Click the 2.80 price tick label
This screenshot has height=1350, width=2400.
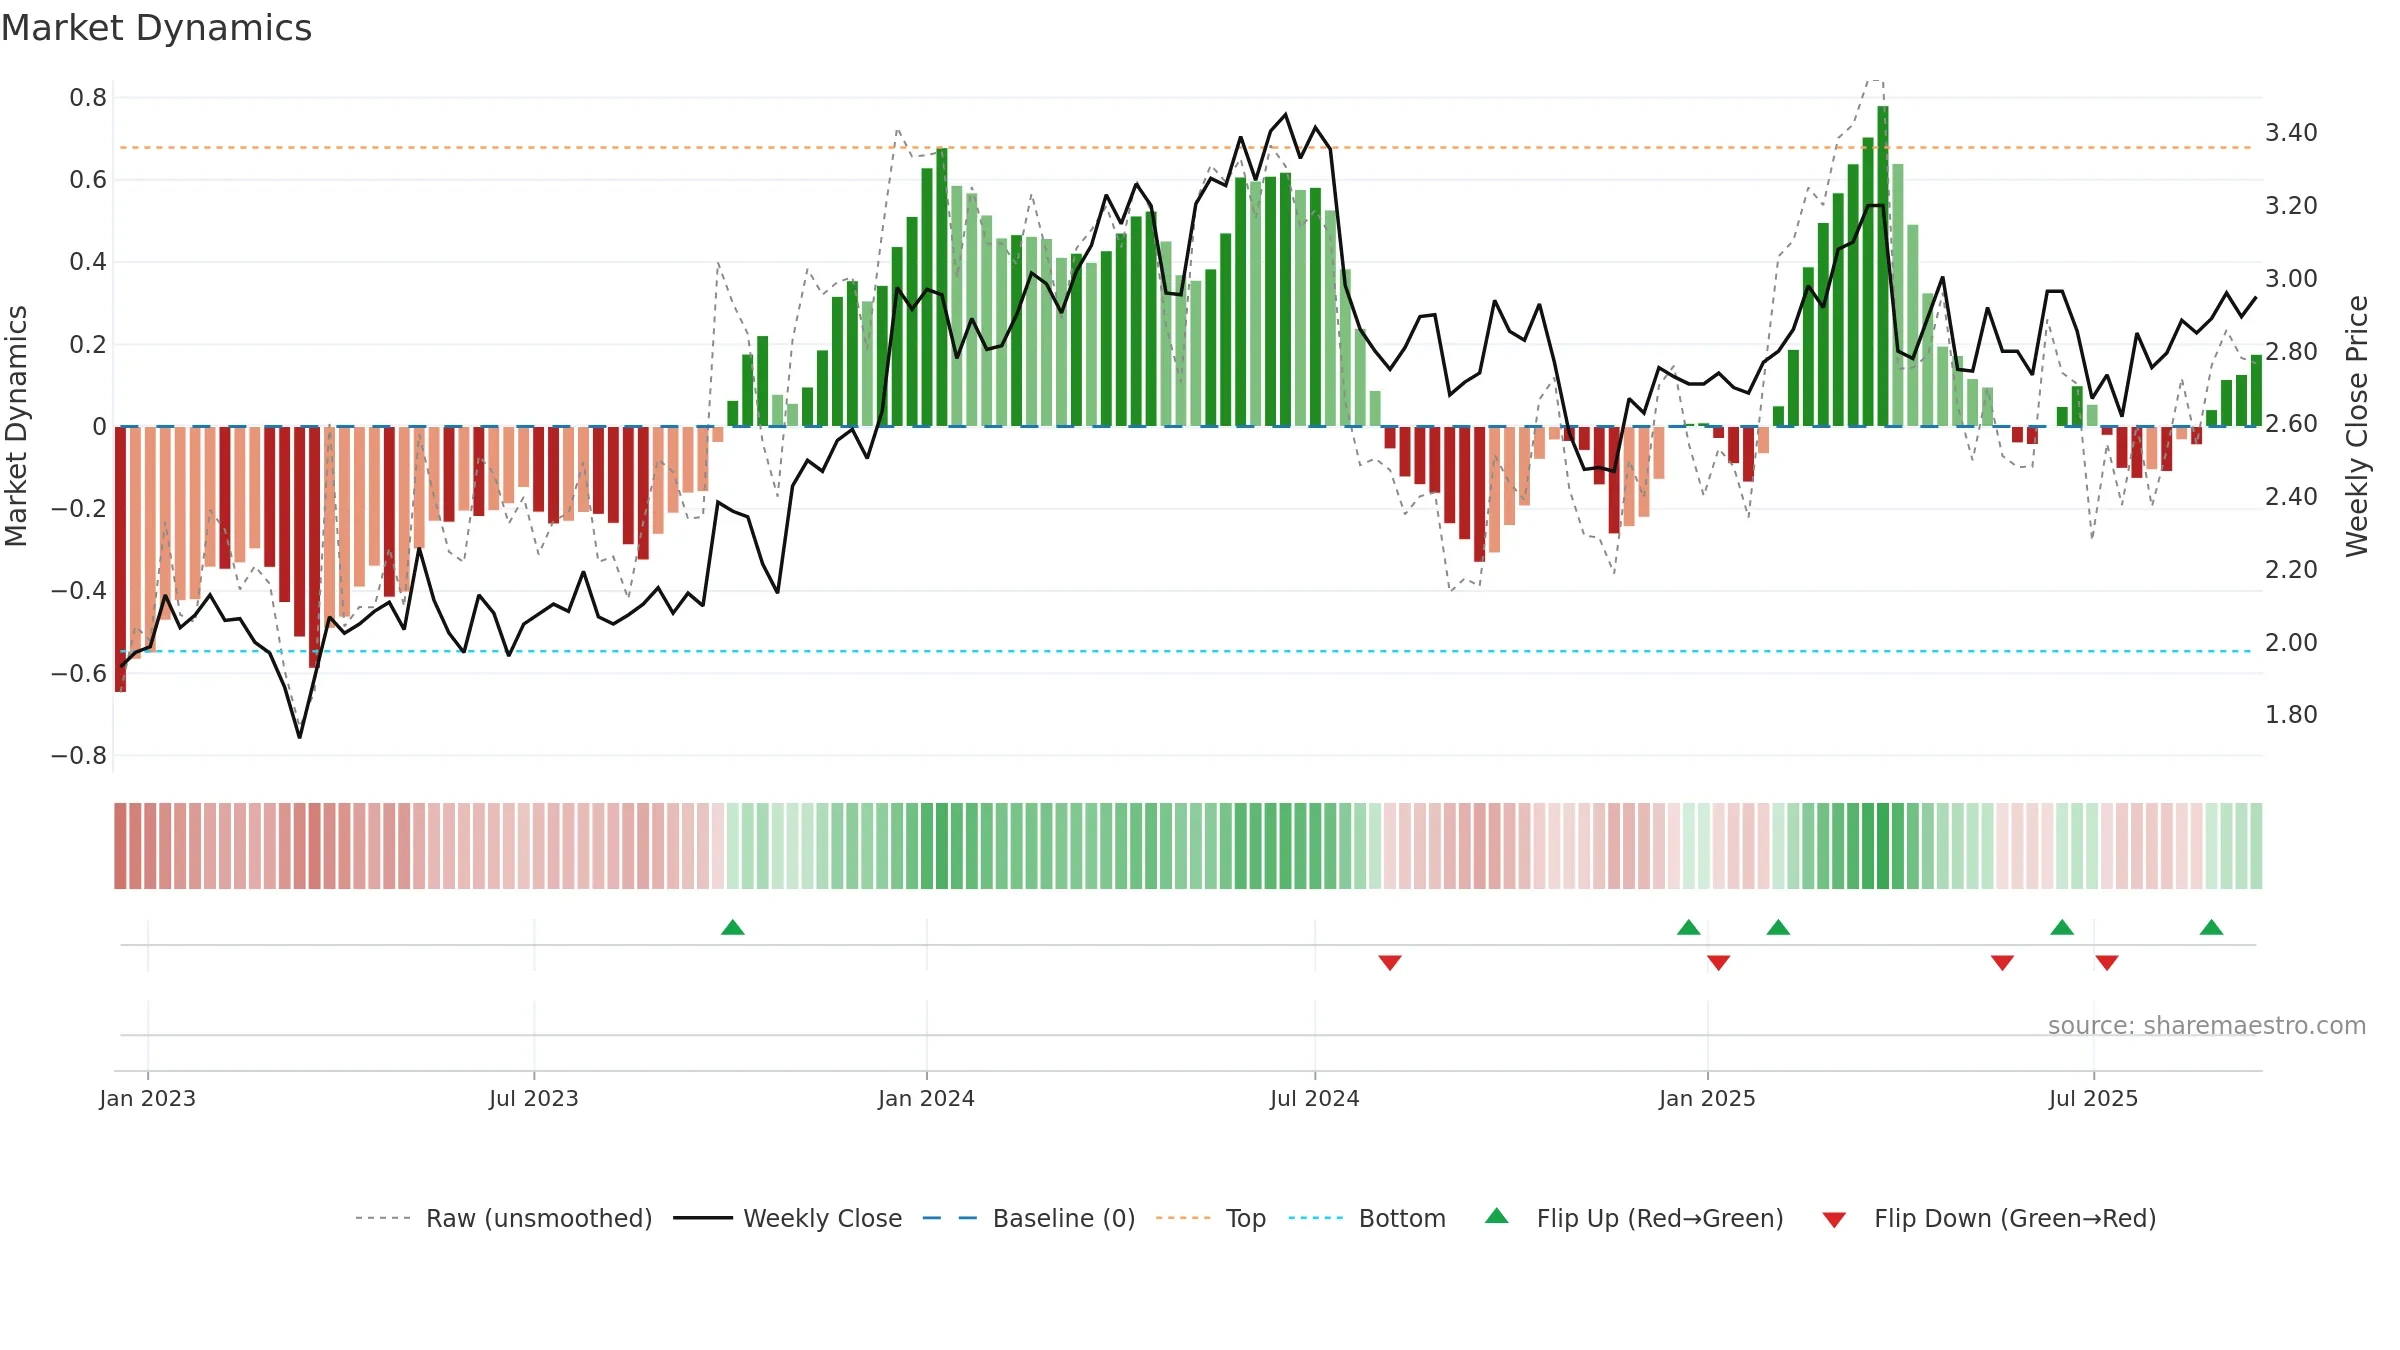coord(2291,352)
